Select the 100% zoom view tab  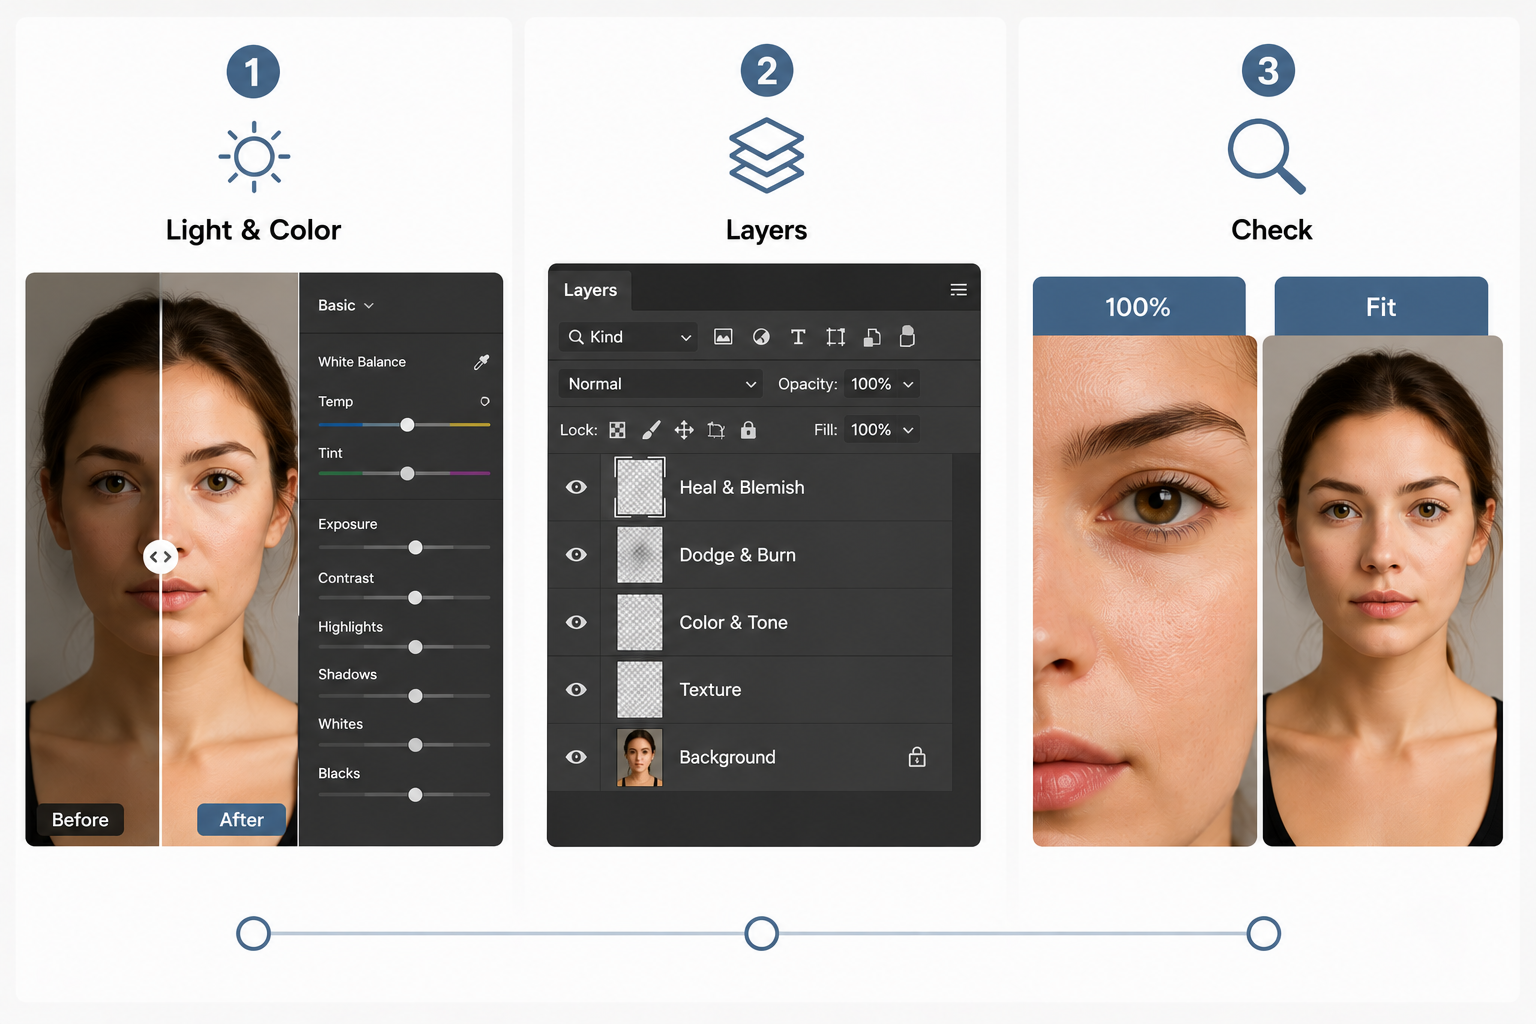(1139, 307)
